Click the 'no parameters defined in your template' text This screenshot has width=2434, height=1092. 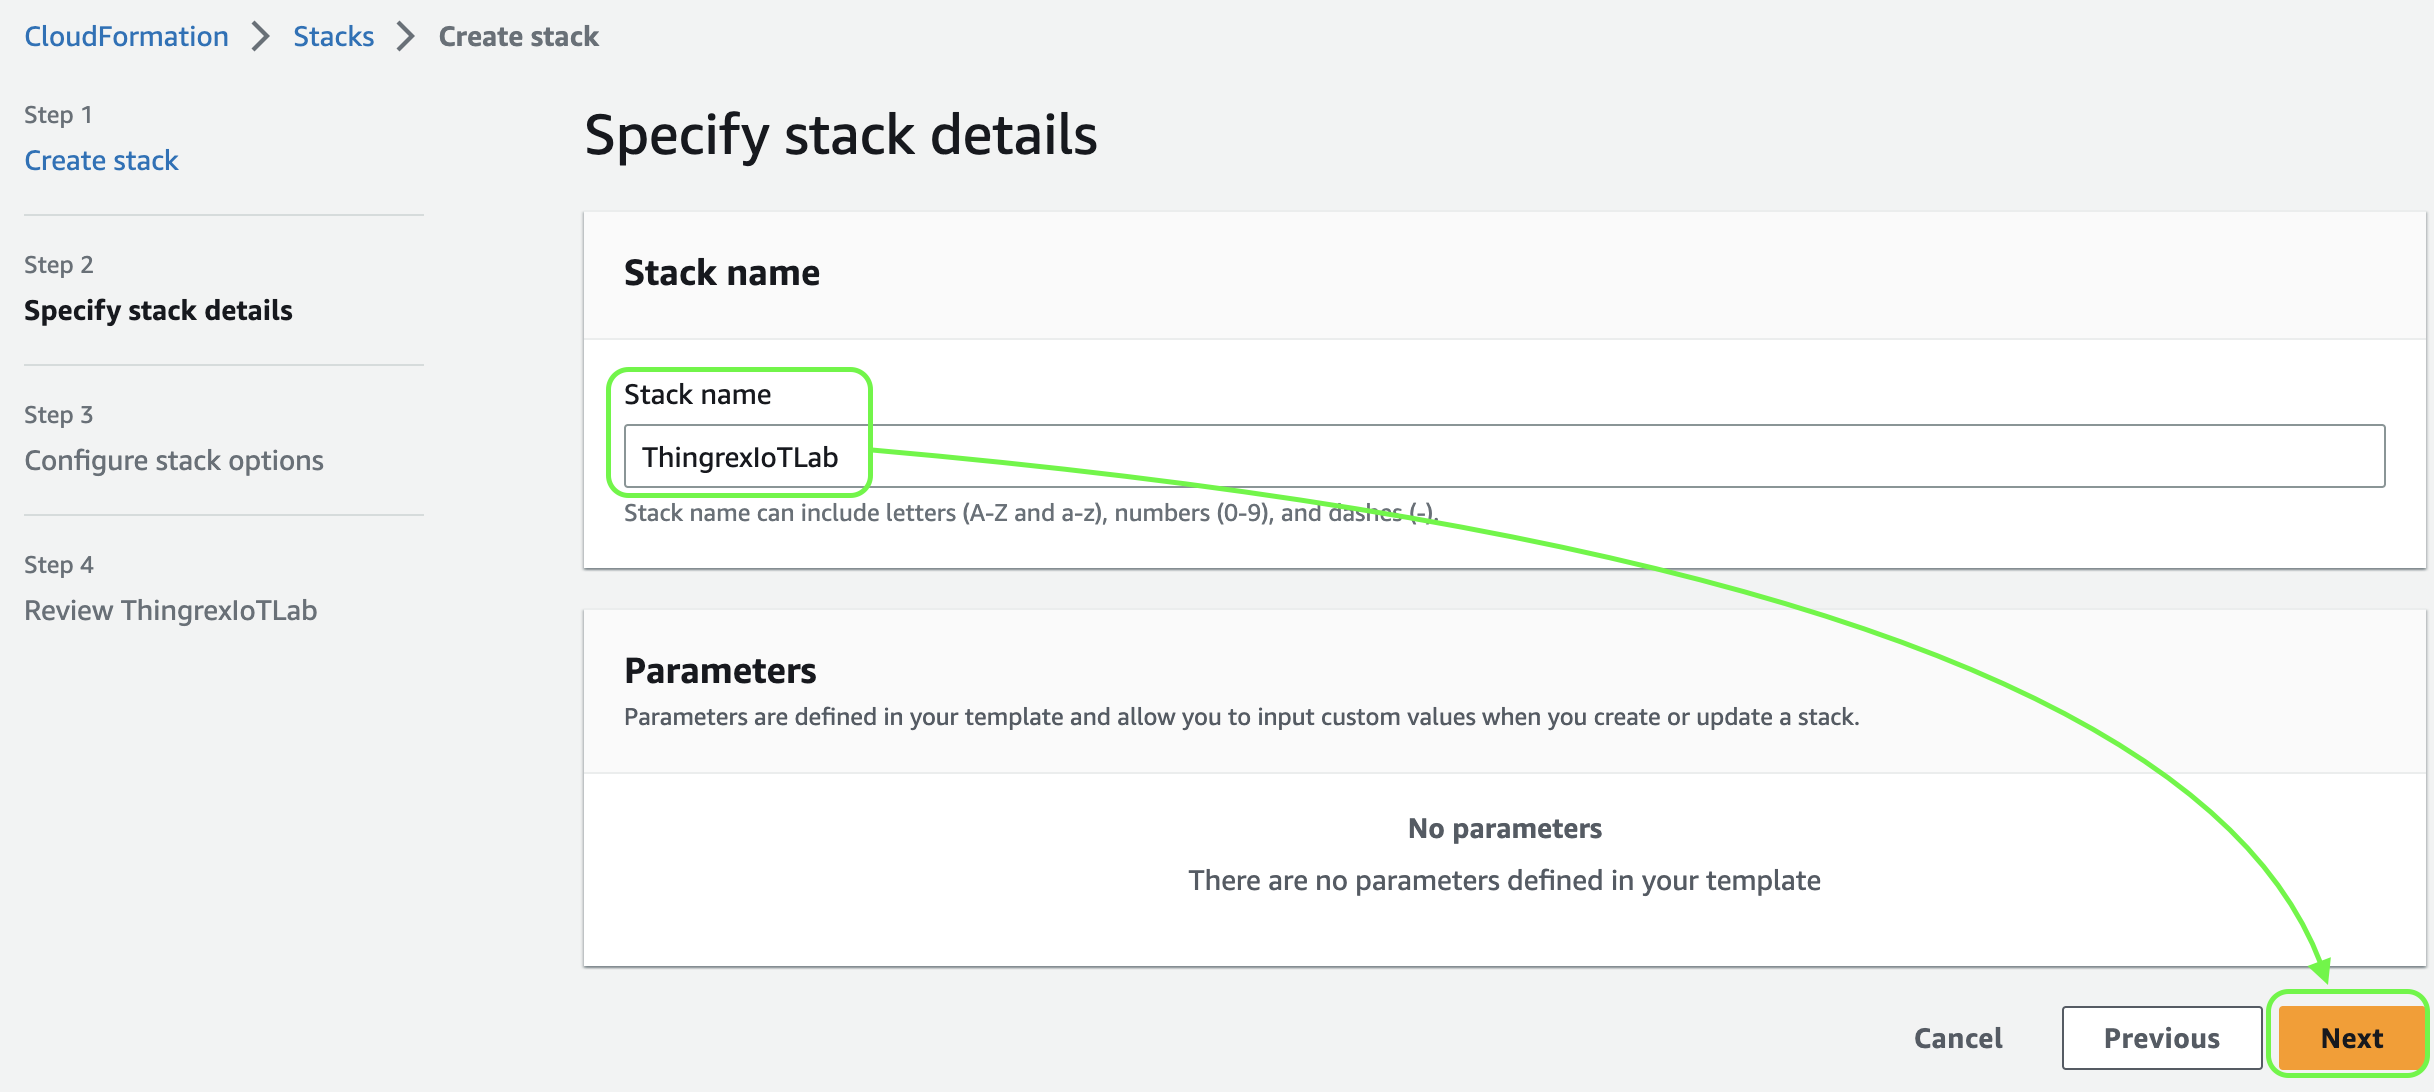[x=1504, y=880]
